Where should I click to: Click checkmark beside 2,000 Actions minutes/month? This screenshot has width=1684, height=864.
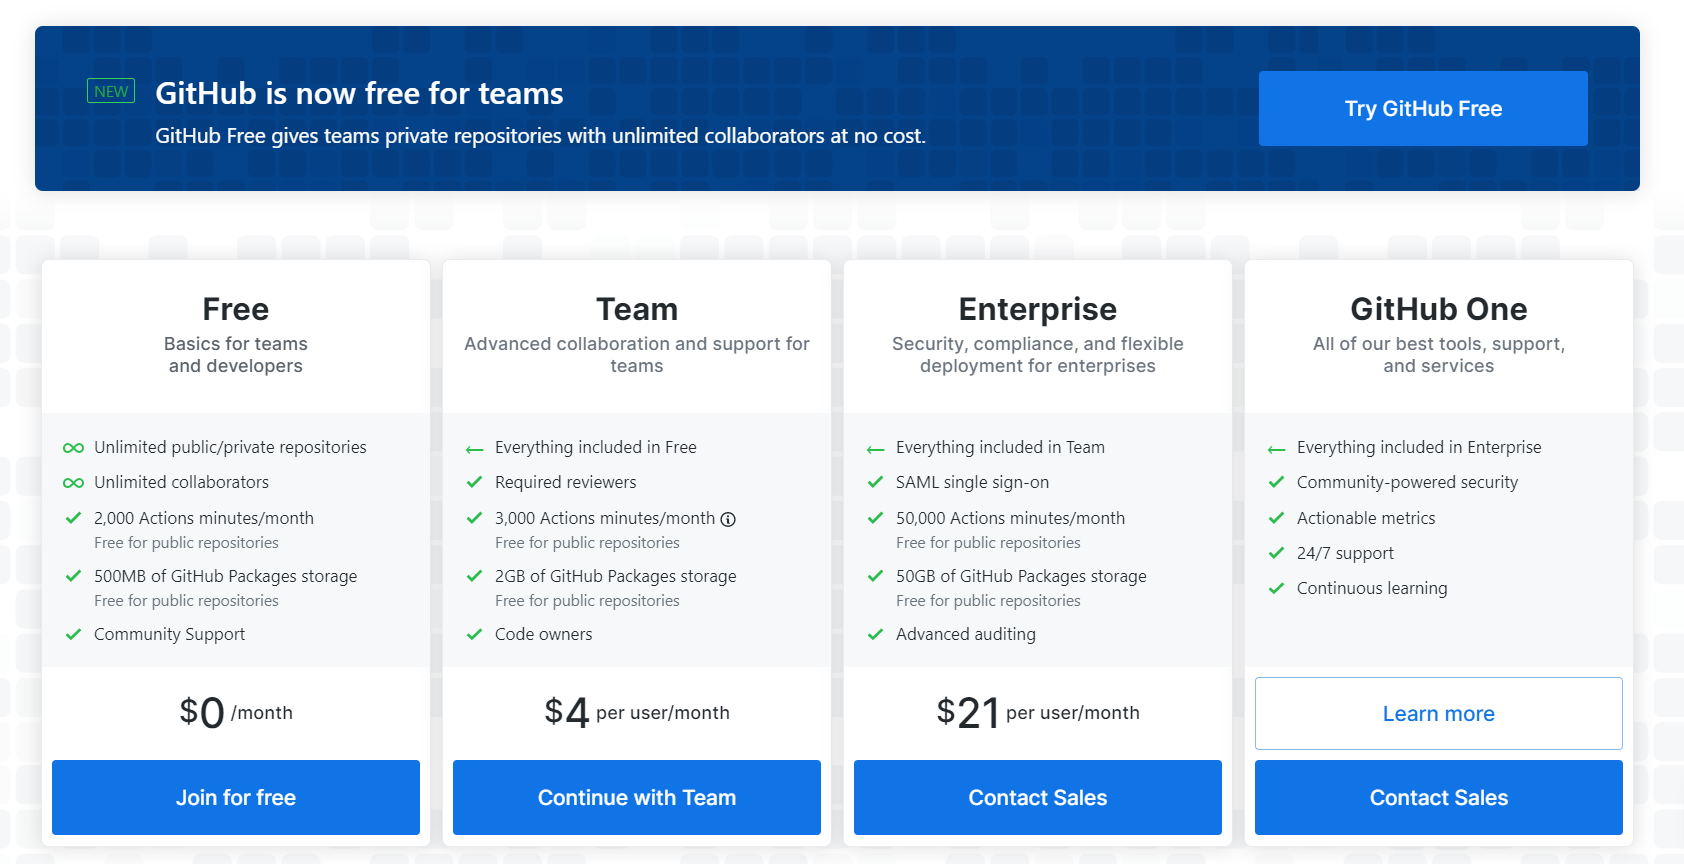point(73,518)
